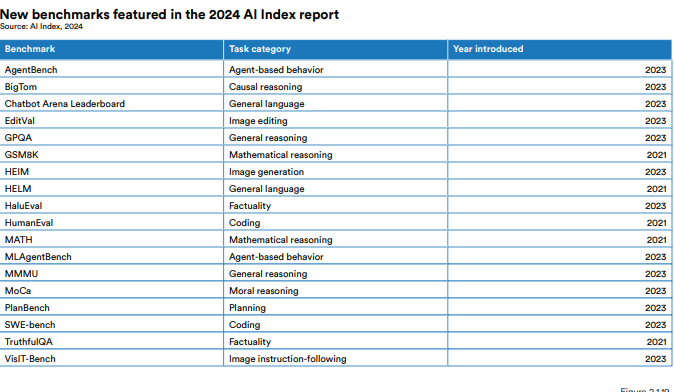Click the Year introduced column header
Image resolution: width=674 pixels, height=392 pixels.
coord(560,49)
